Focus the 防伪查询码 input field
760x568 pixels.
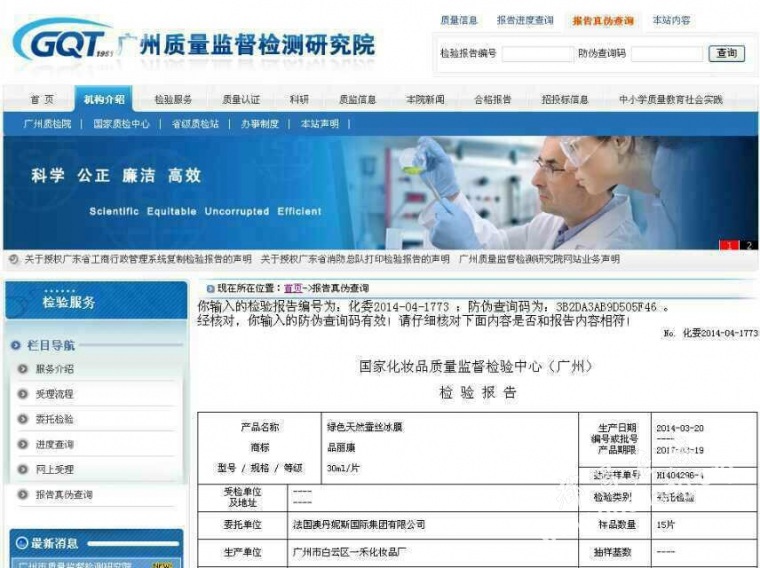point(667,54)
